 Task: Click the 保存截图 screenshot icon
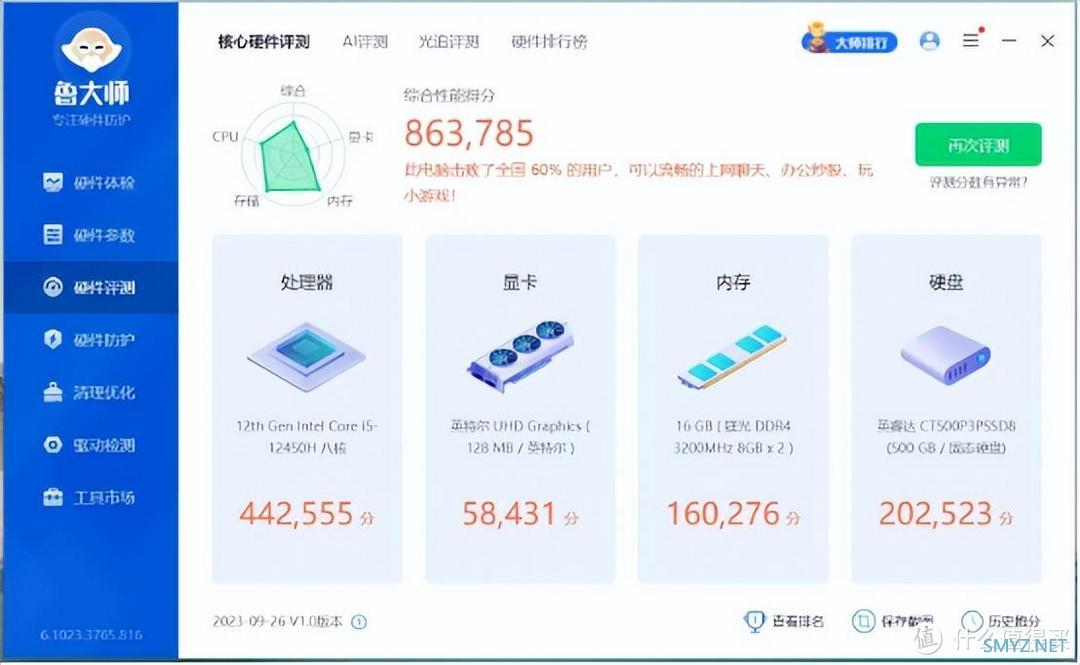pos(863,622)
